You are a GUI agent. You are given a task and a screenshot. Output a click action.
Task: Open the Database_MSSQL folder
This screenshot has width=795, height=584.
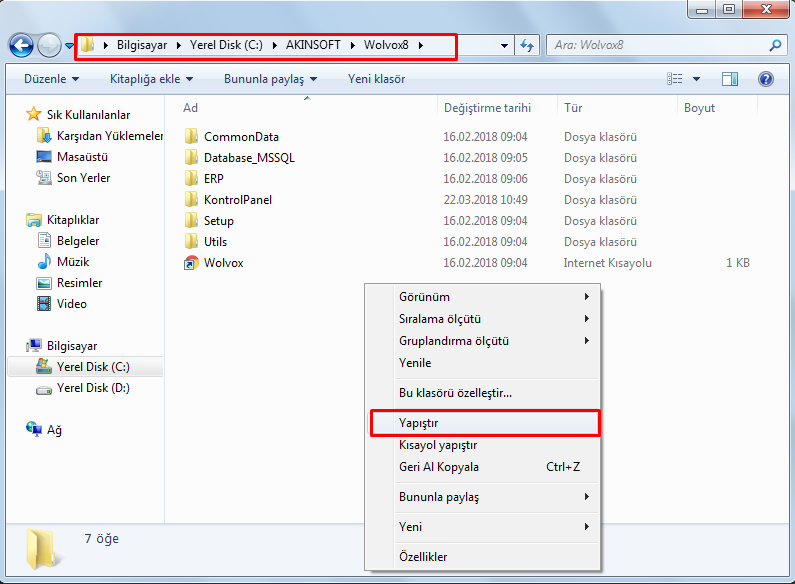tap(248, 158)
